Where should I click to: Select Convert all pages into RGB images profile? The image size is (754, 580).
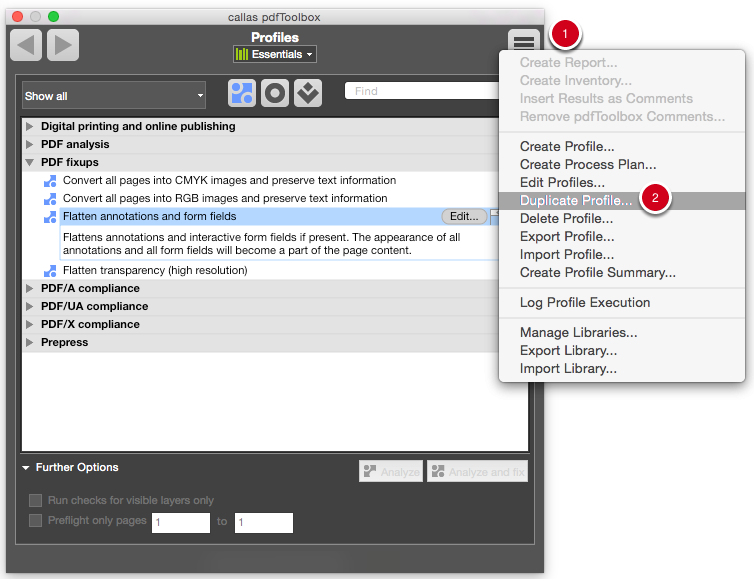(x=225, y=199)
